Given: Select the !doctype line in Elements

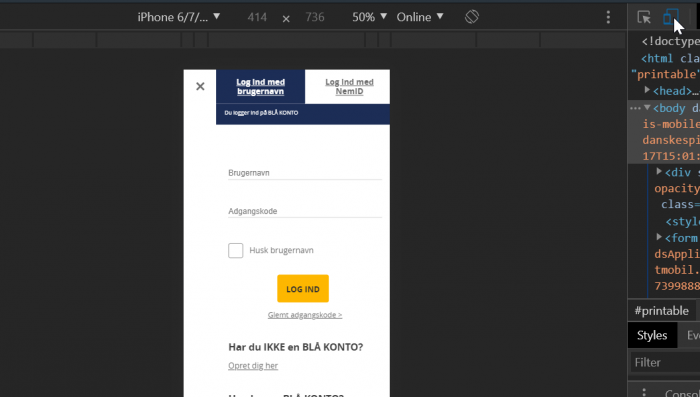Looking at the screenshot, I should pos(671,42).
